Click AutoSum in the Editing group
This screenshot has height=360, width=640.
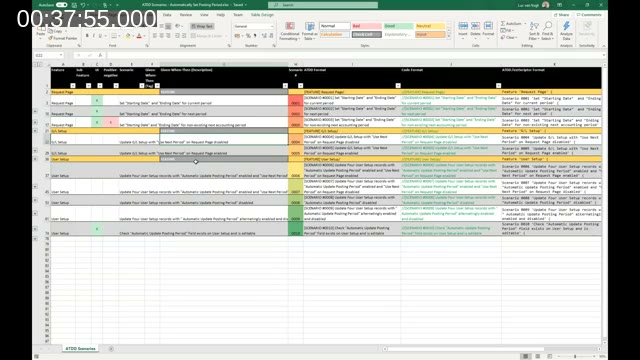pyautogui.click(x=511, y=24)
